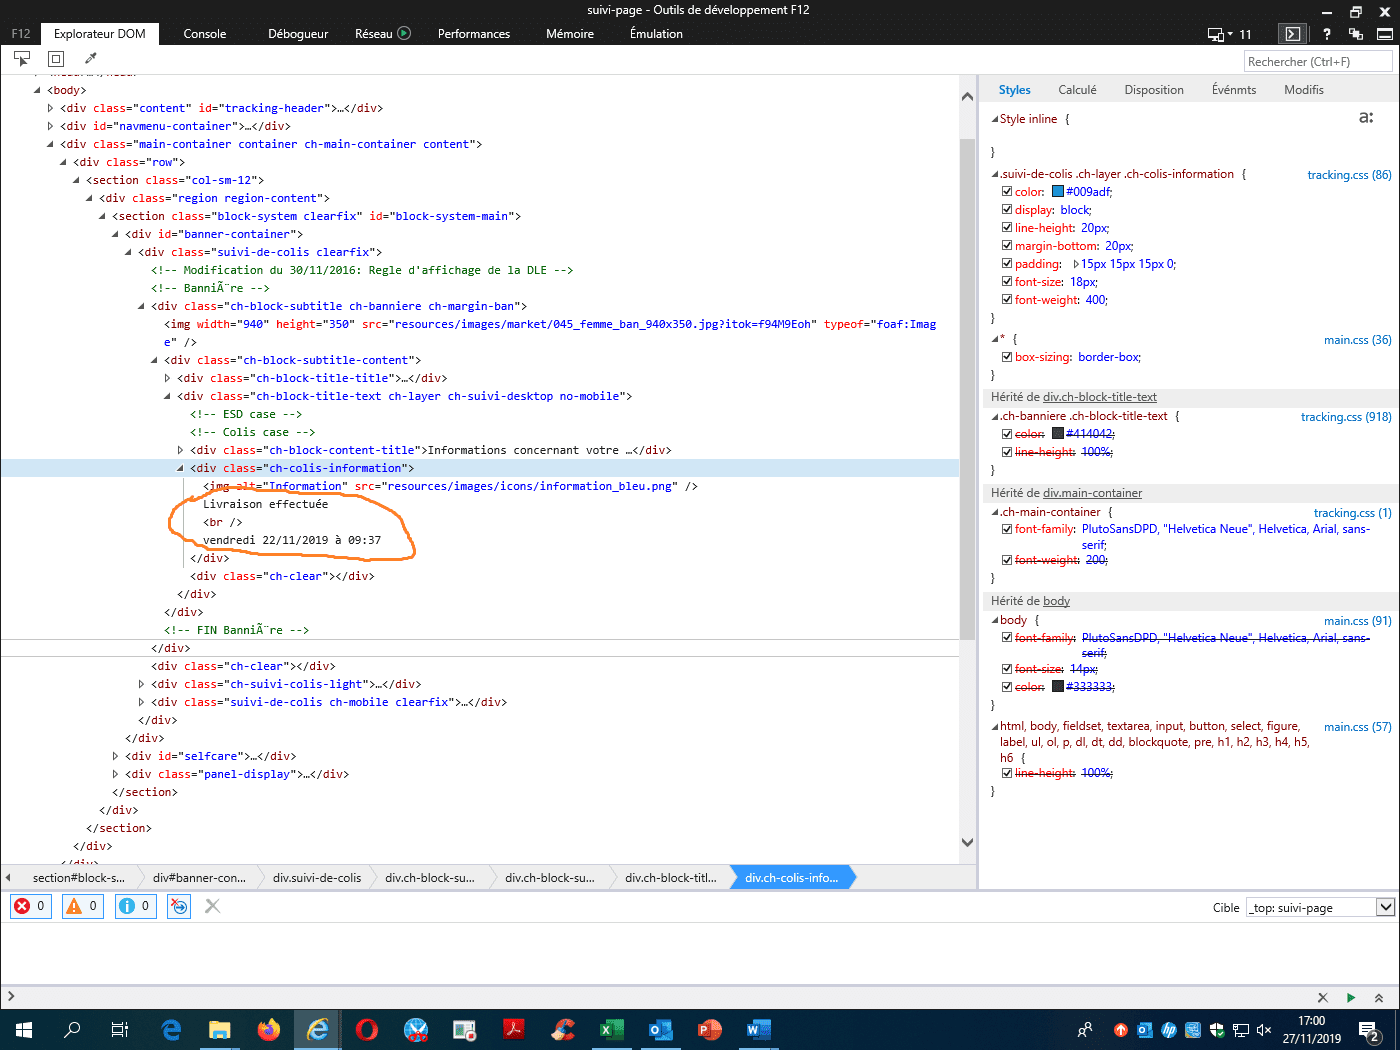Click the select element tool icon

[22, 59]
